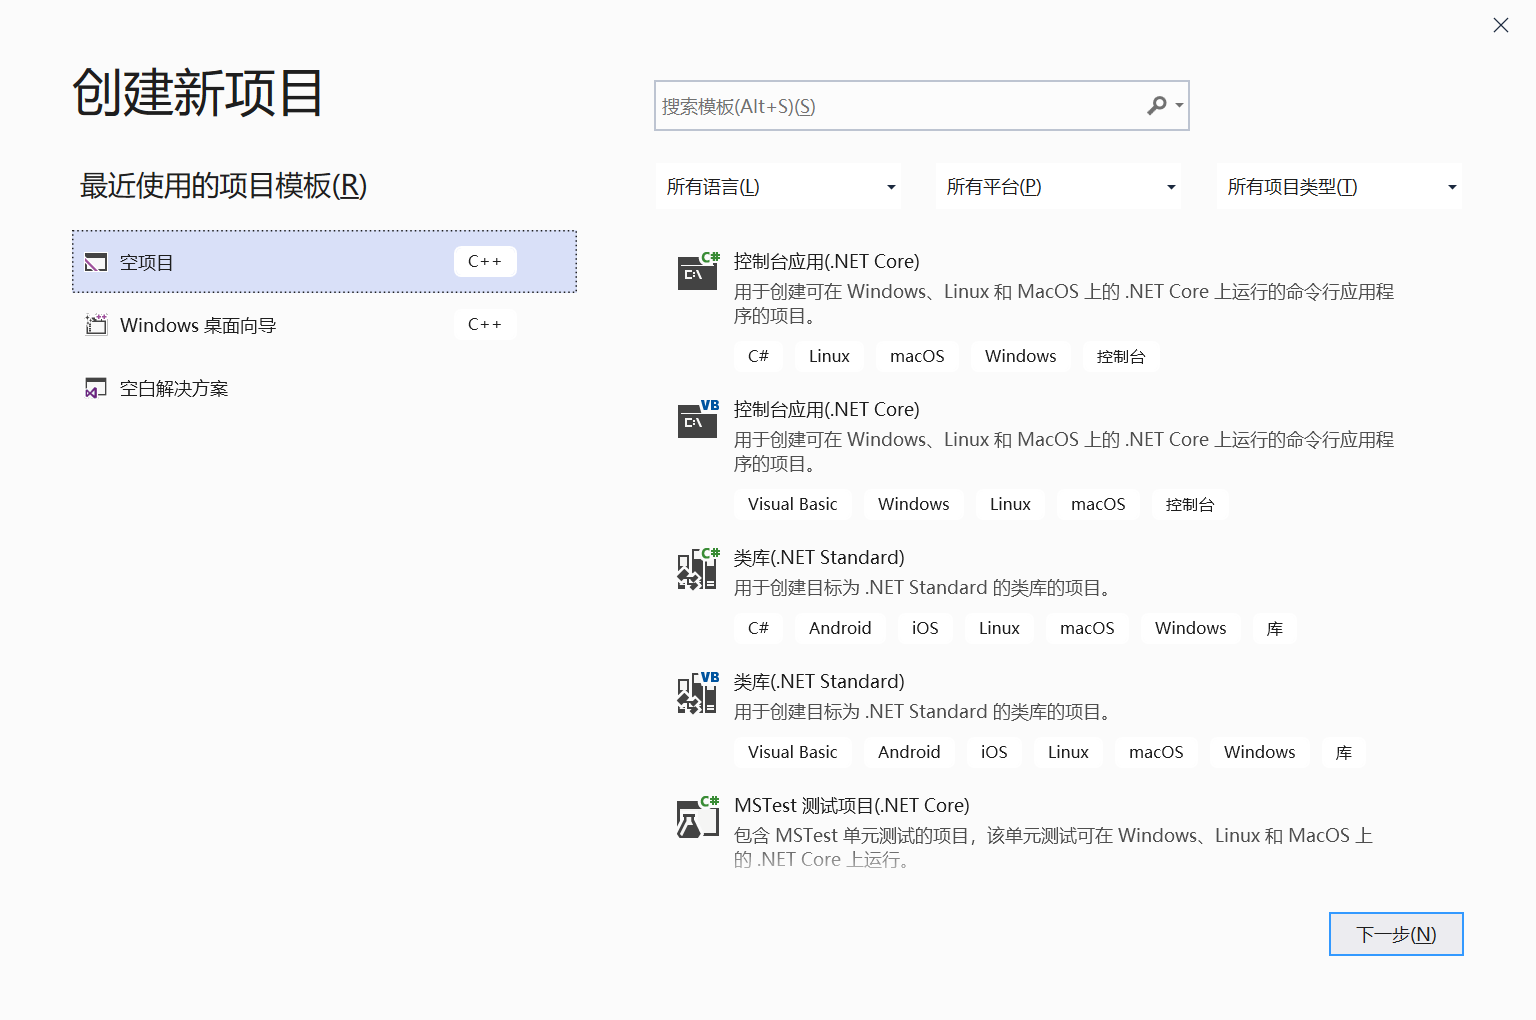Screen dimensions: 1536x1020
Task: Open the 所有项目类型 dropdown
Action: pos(1339,186)
